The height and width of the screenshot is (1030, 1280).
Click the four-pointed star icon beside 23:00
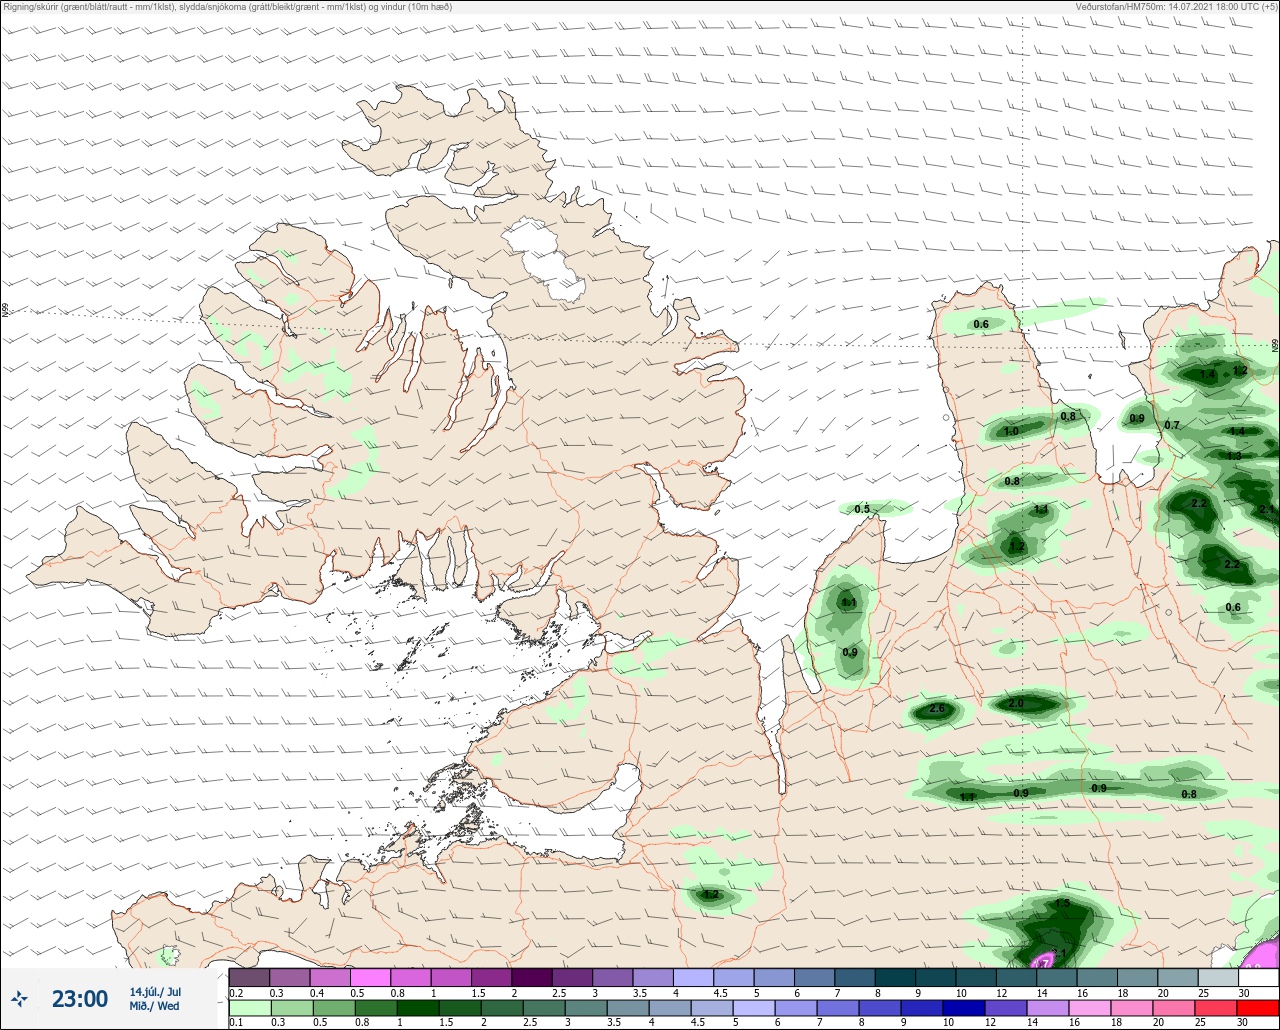pos(19,998)
